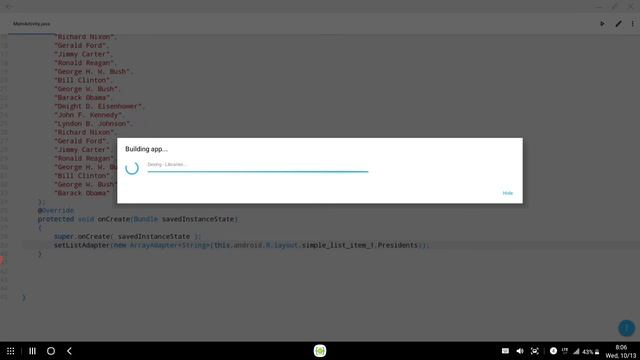Select the MainActivity.java tab in the editor
This screenshot has width=640, height=360.
coord(31,24)
